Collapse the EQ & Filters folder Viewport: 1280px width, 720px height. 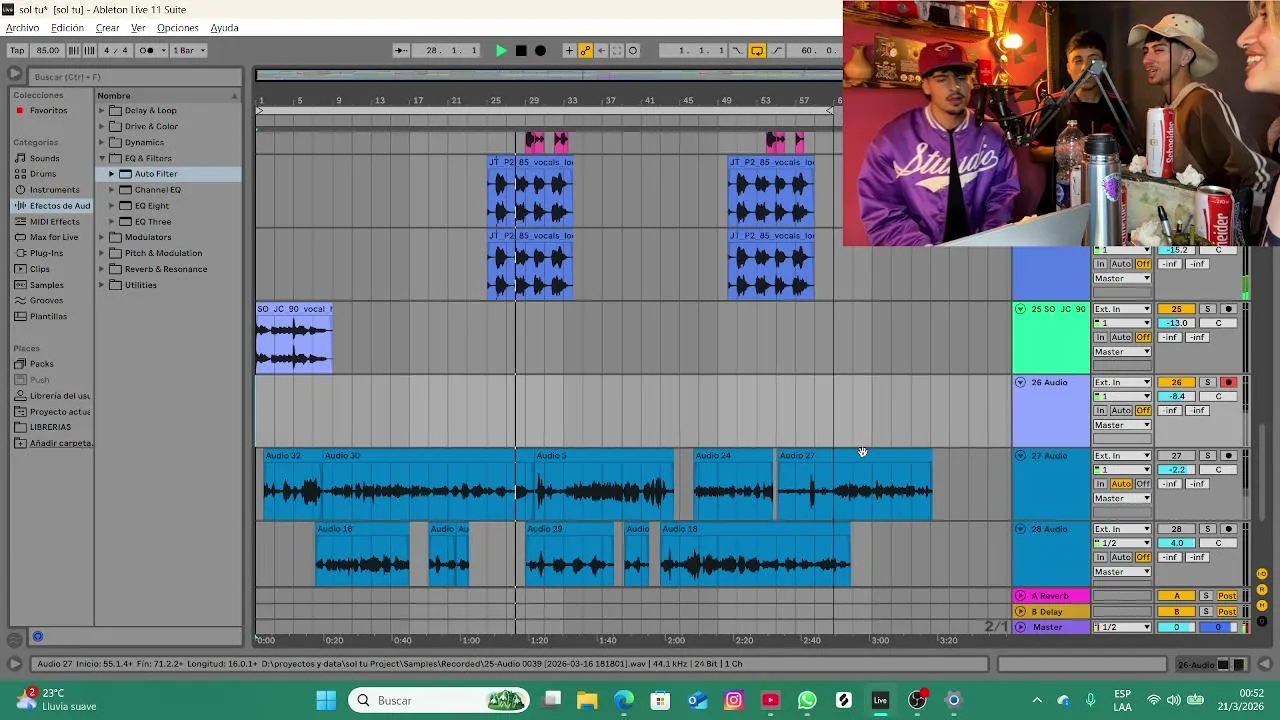(x=102, y=158)
